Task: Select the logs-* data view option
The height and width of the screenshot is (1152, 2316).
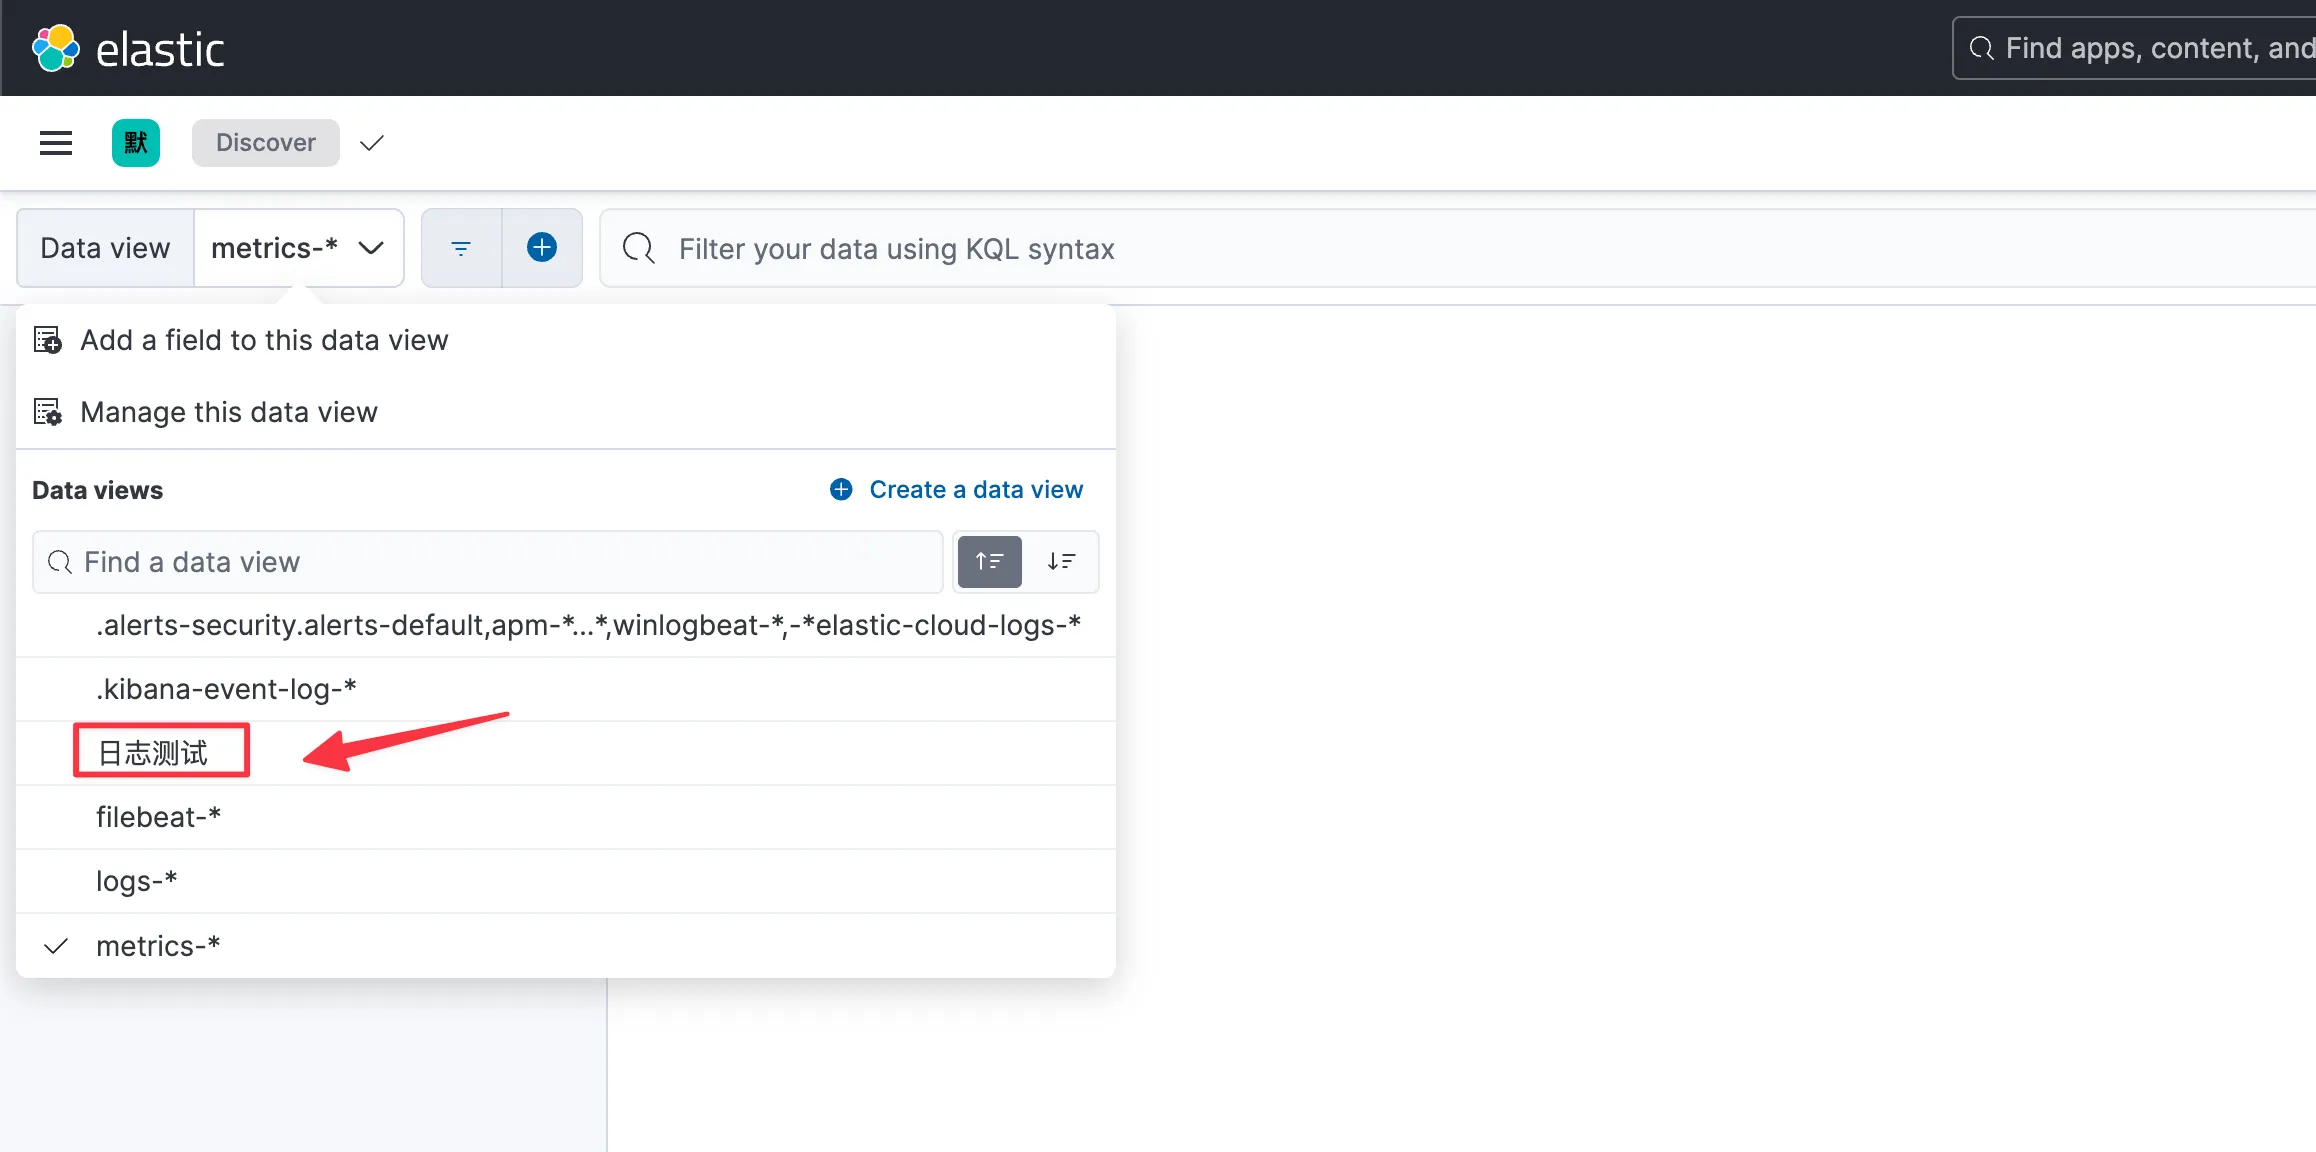Action: [x=136, y=881]
